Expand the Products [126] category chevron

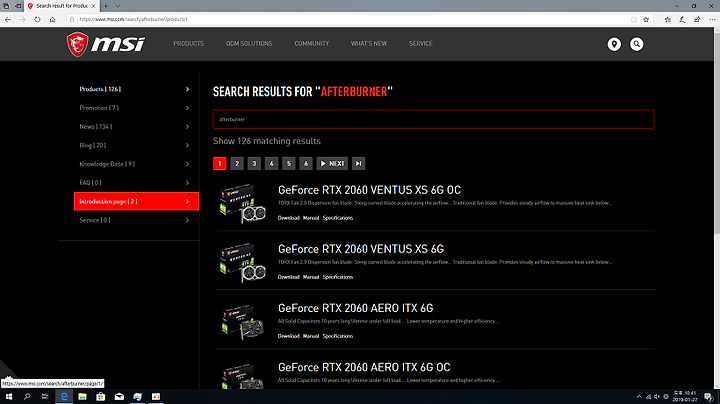pos(187,89)
